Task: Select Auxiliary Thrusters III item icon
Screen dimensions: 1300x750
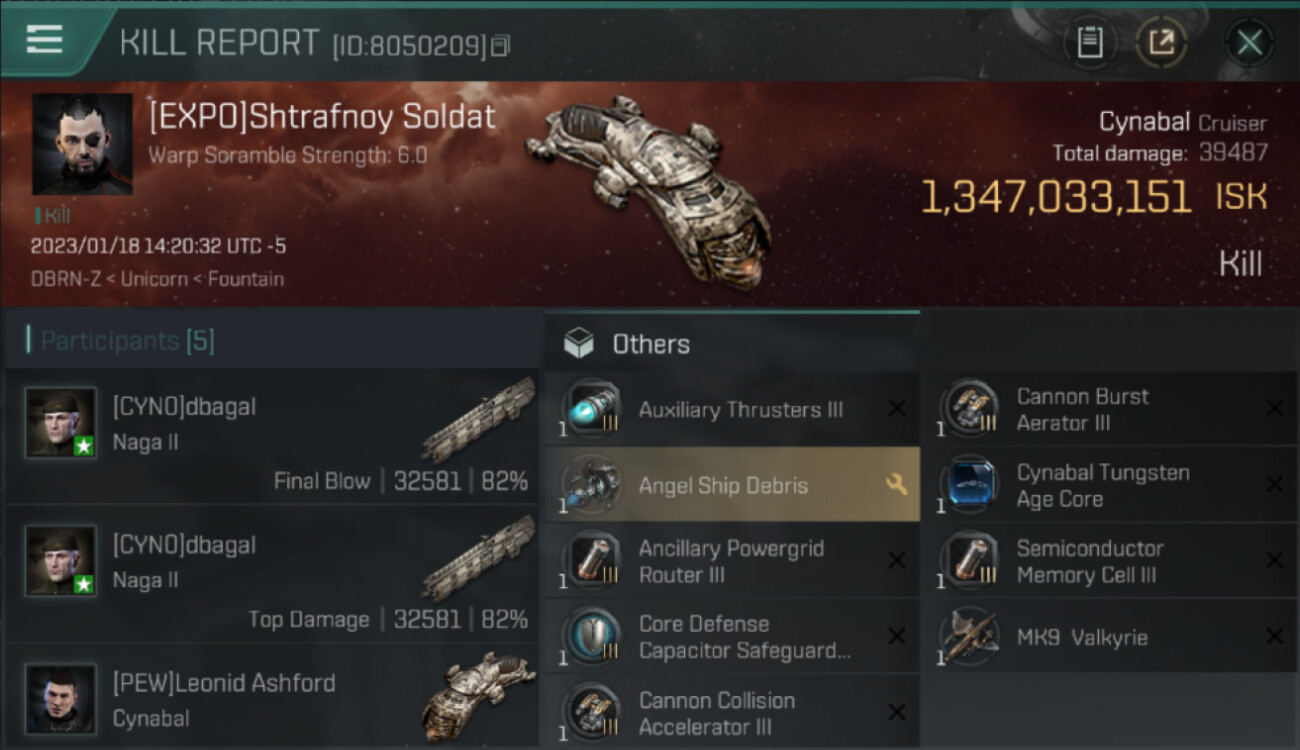Action: (x=591, y=410)
